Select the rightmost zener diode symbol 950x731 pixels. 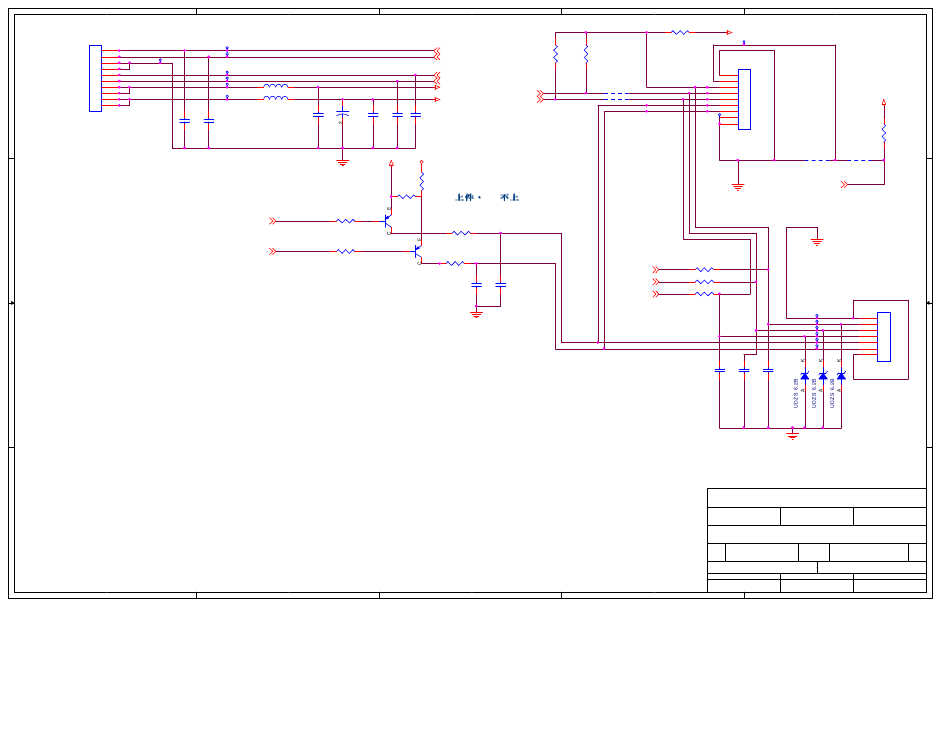[x=841, y=376]
